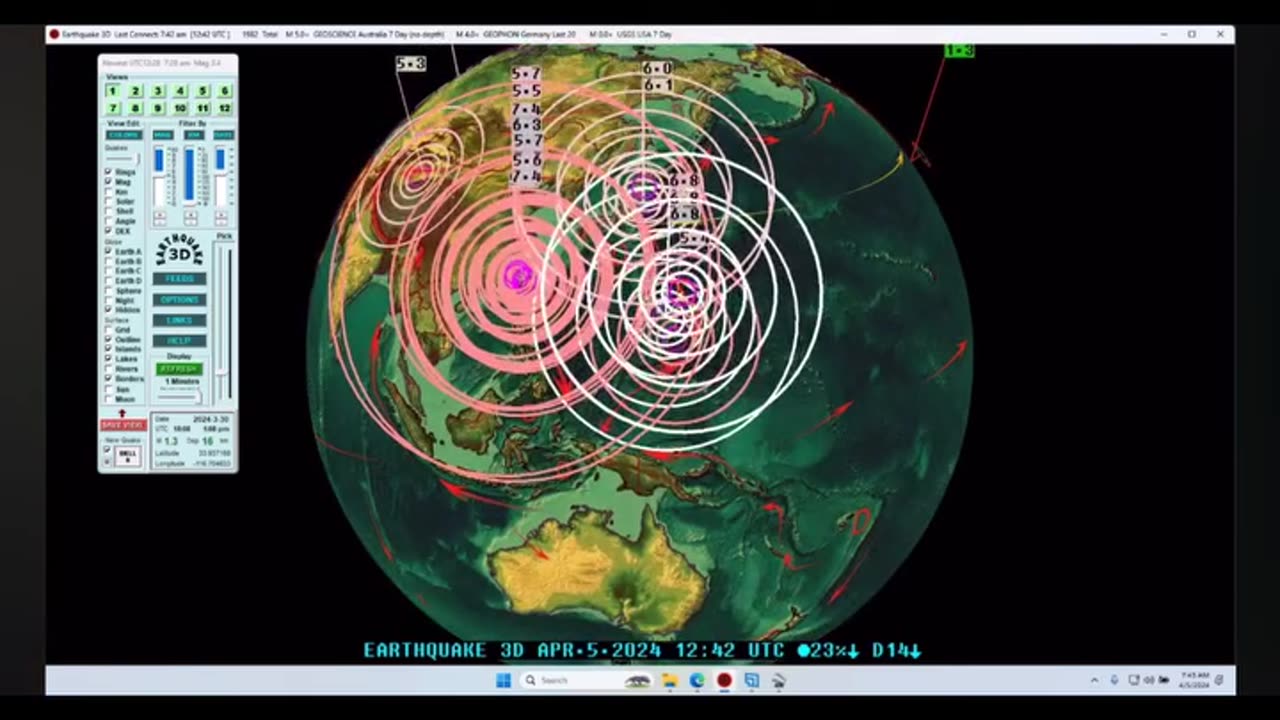
Task: Open the Windows Start menu
Action: pyautogui.click(x=503, y=681)
